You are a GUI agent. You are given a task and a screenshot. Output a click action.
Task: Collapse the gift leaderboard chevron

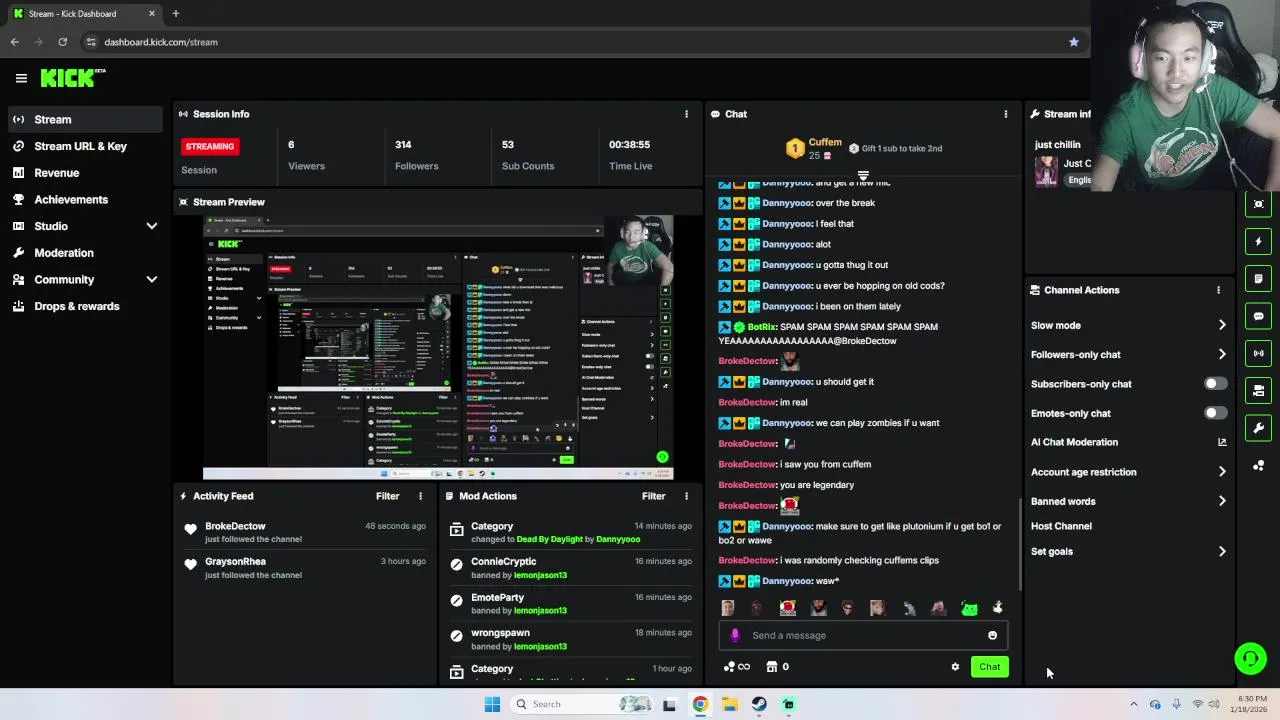coord(863,176)
